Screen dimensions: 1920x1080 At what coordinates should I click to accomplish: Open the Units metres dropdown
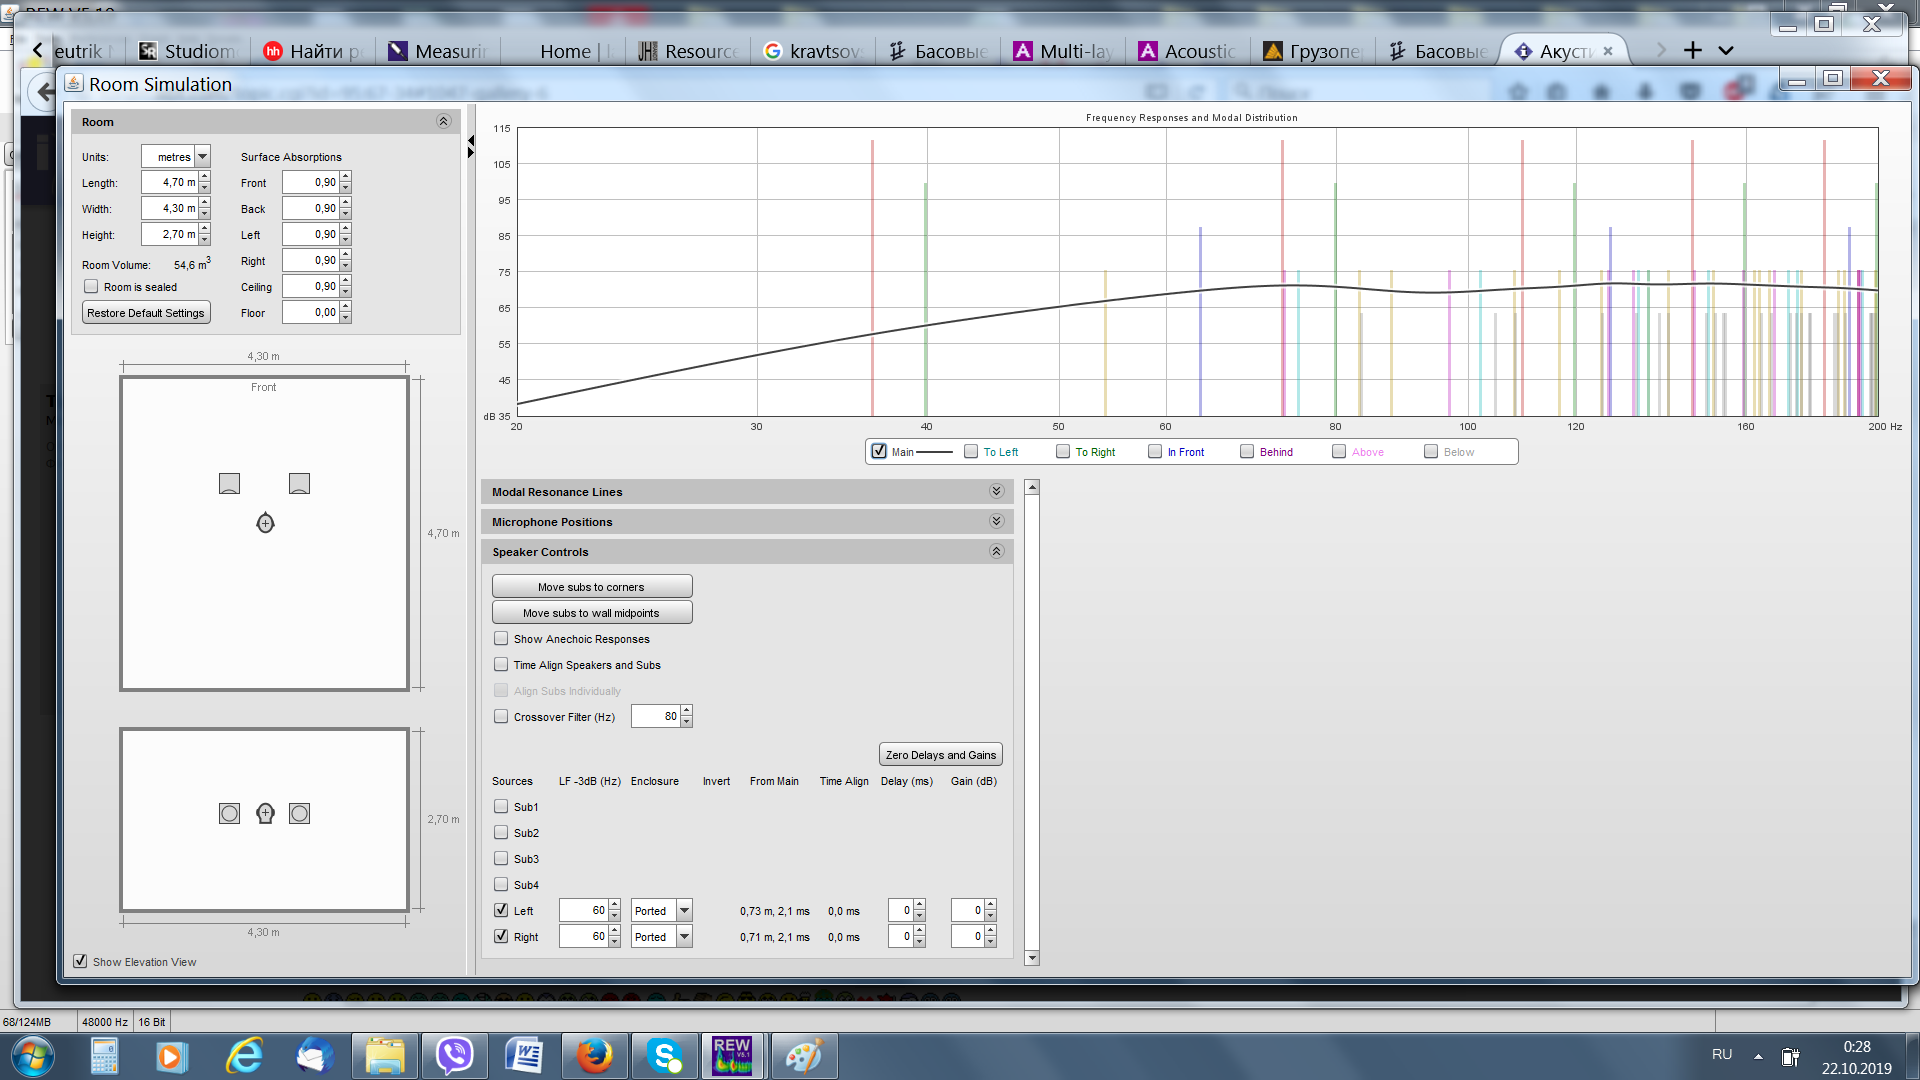coord(202,157)
